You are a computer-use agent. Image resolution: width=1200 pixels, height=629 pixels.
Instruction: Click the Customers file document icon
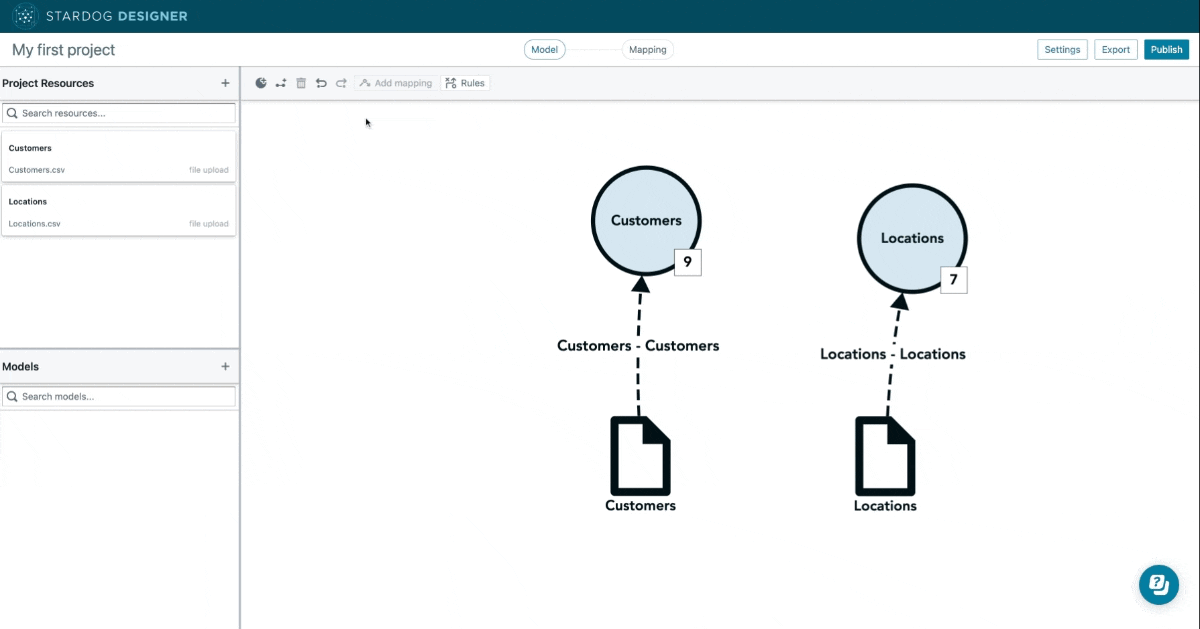point(640,456)
